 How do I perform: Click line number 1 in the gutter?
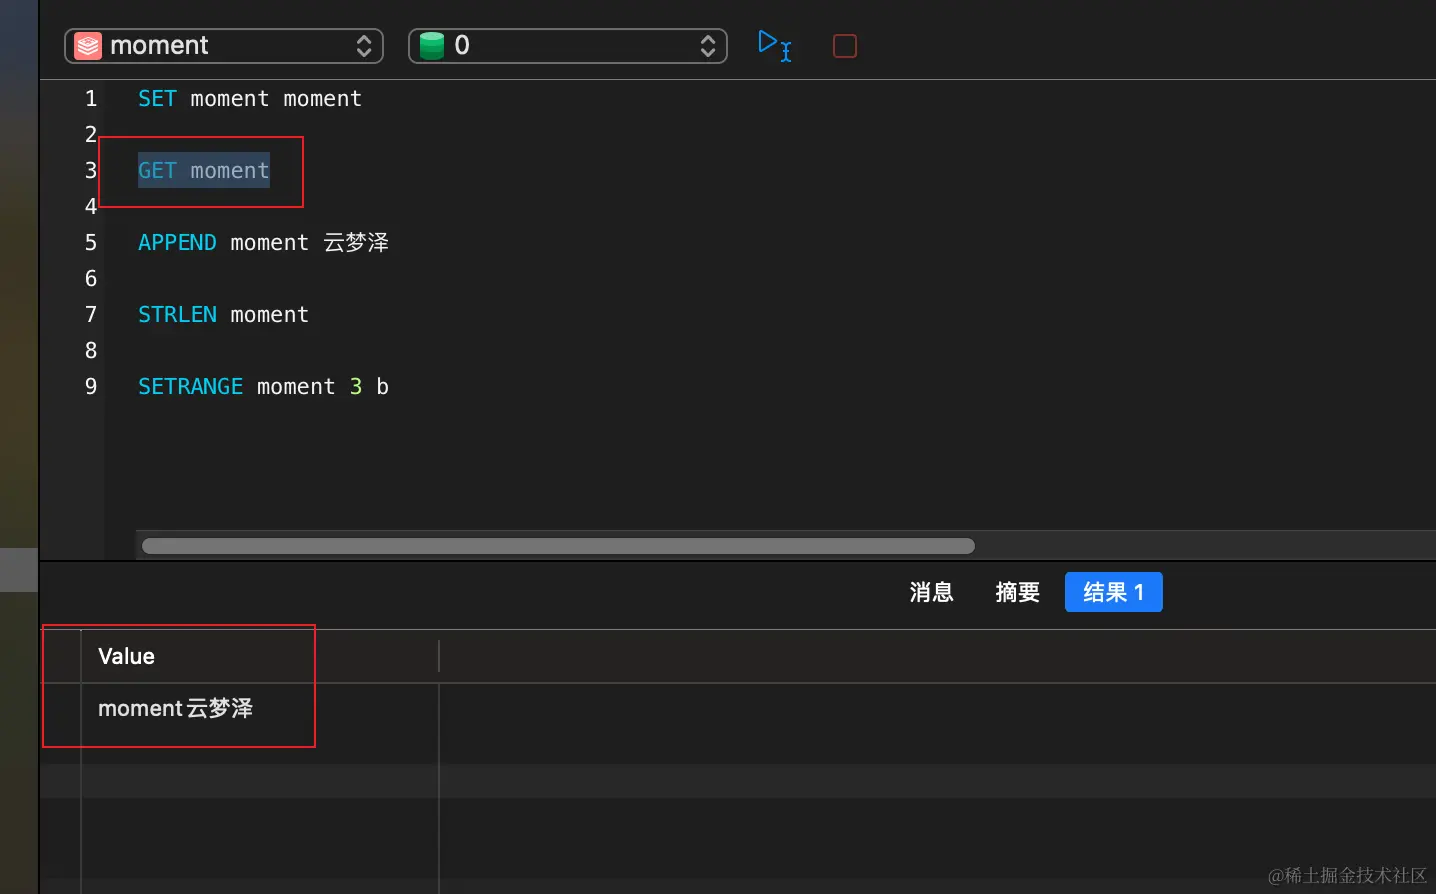click(x=91, y=98)
